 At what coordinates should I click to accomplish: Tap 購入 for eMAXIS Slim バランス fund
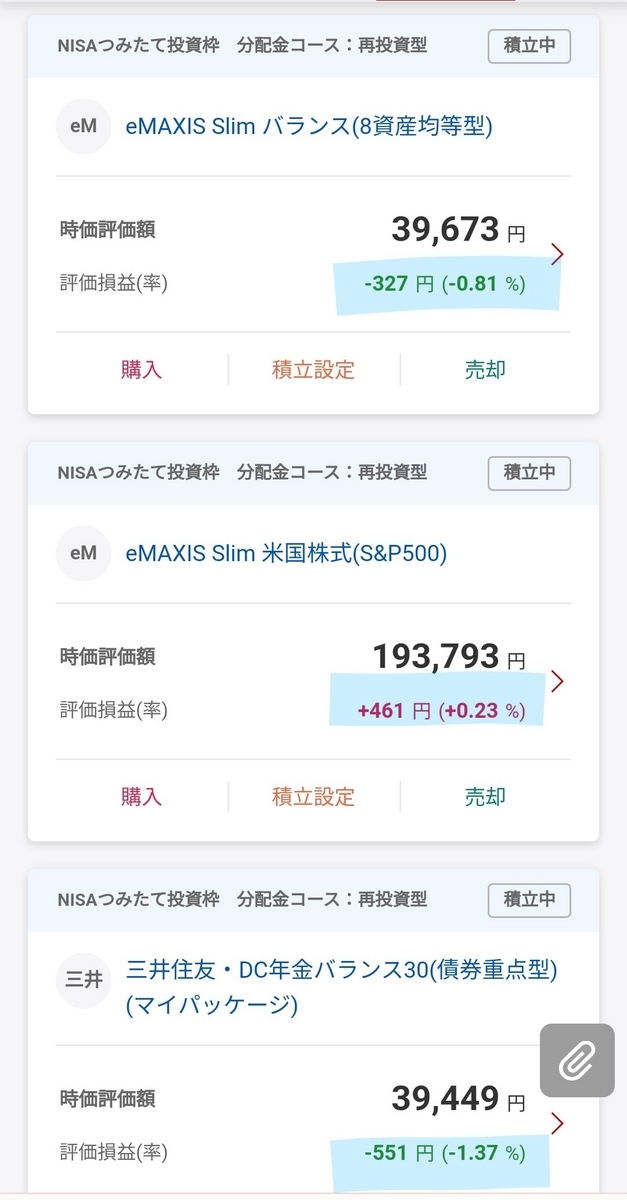141,370
